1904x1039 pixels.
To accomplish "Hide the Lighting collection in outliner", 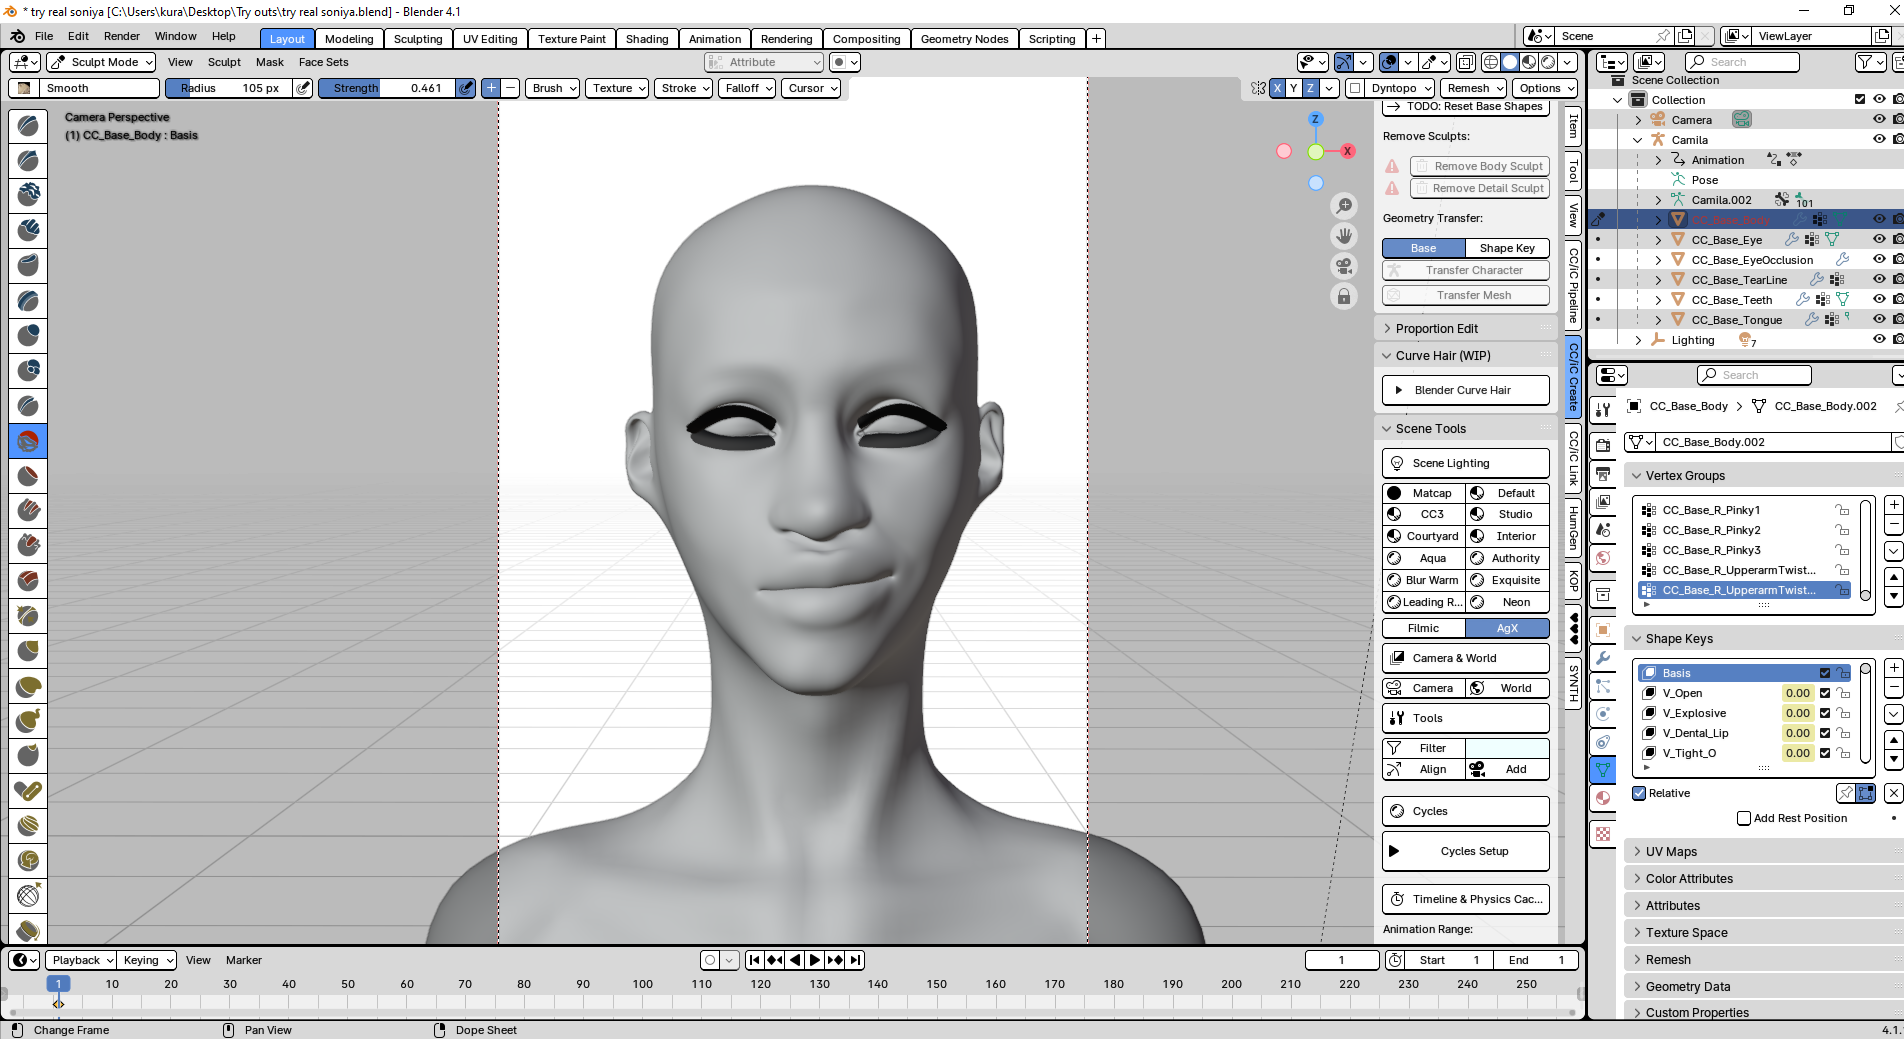I will tap(1879, 340).
